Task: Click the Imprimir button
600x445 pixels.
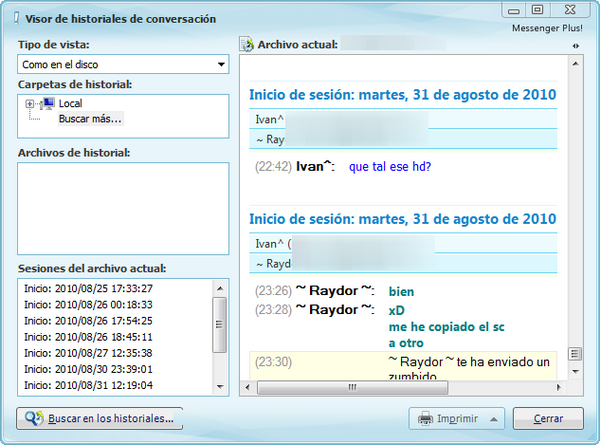Action: point(457,419)
